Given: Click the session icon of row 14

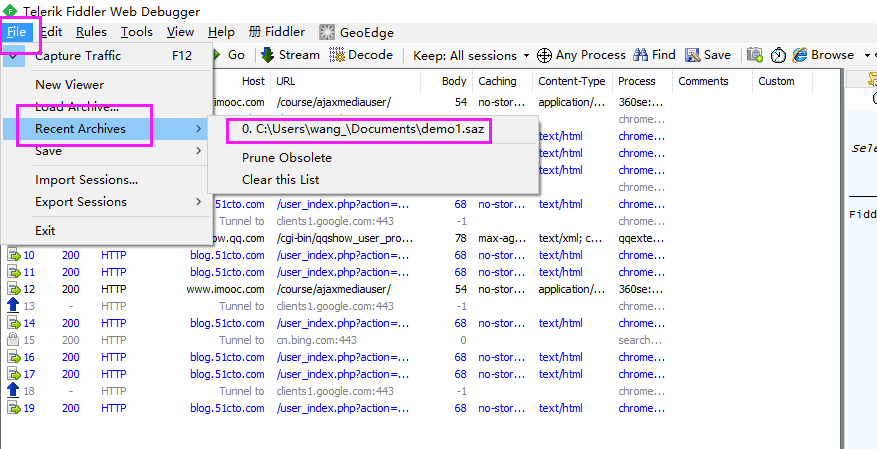Looking at the screenshot, I should click(13, 323).
